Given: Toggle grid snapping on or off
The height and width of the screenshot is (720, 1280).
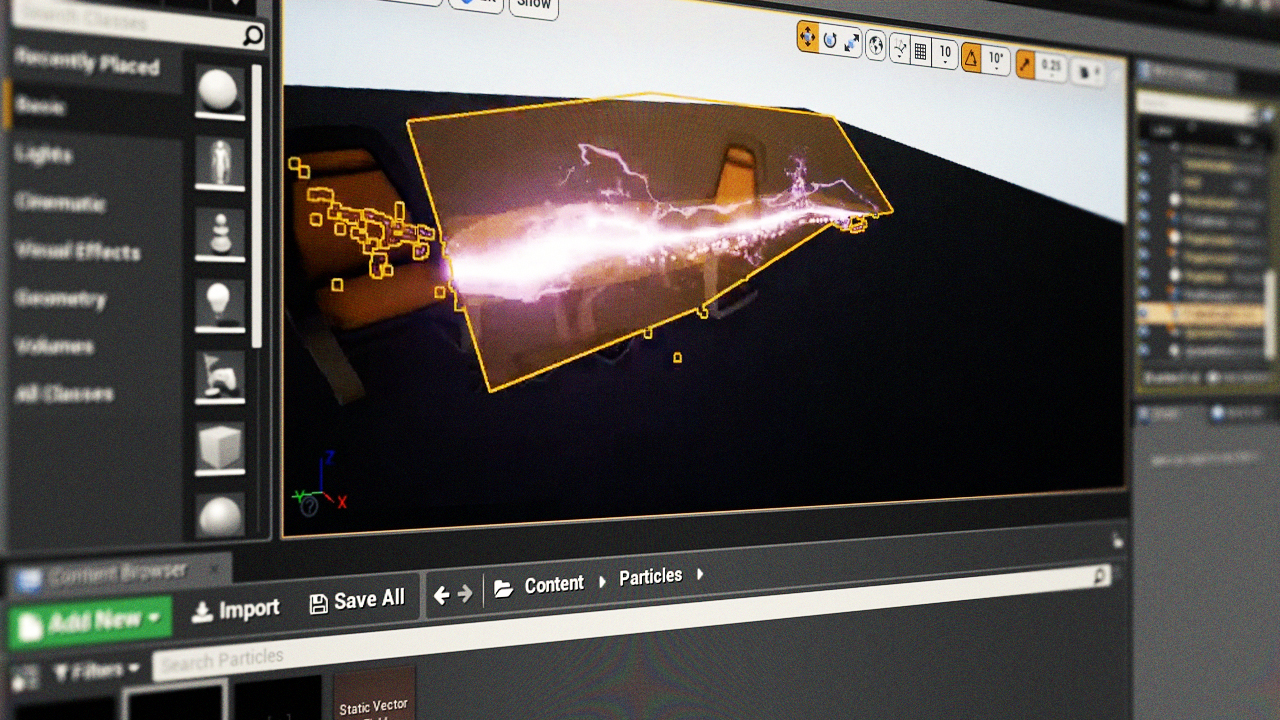Looking at the screenshot, I should click(x=921, y=52).
